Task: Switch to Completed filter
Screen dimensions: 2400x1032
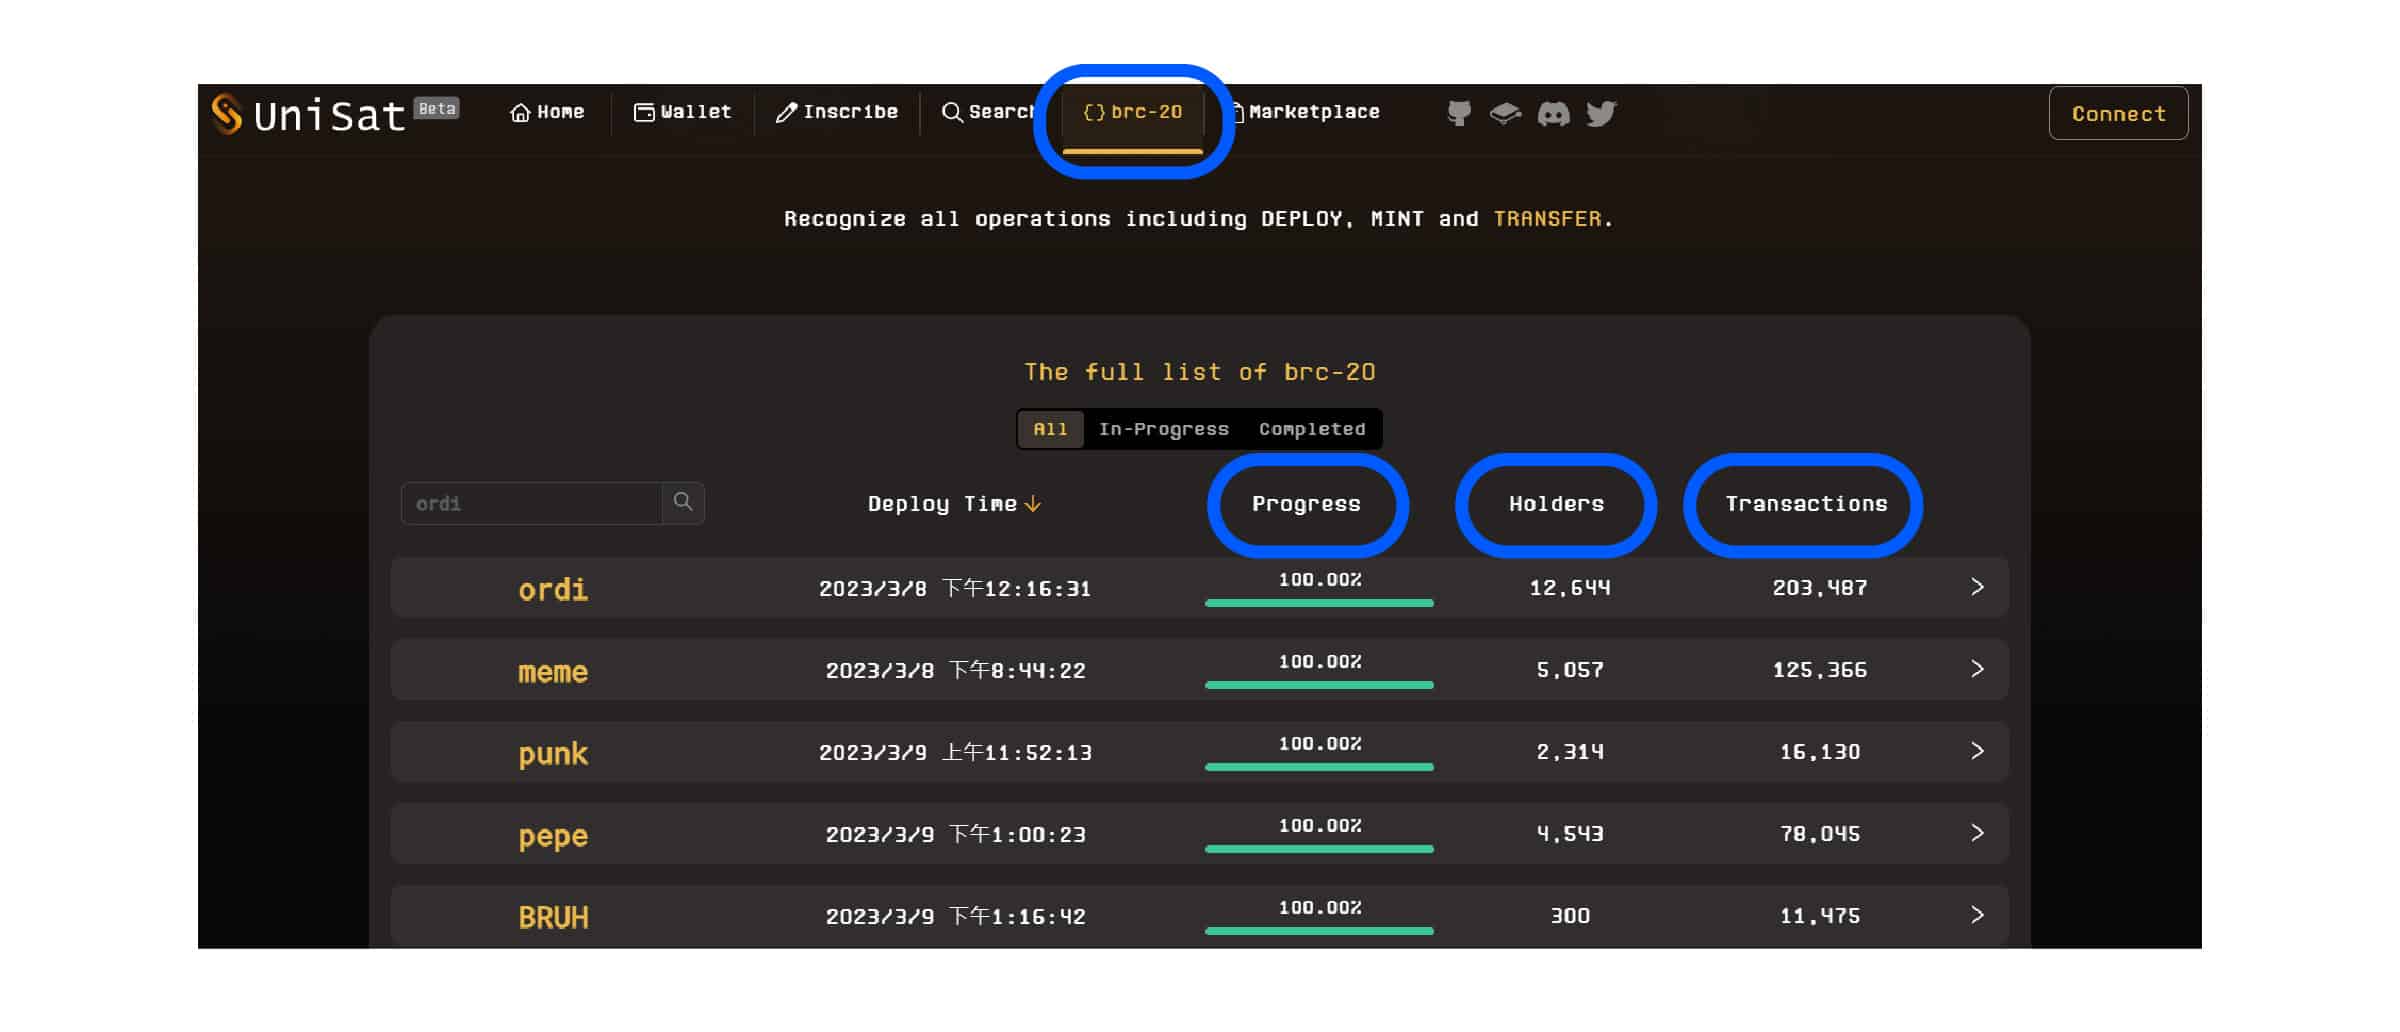Action: 1312,429
